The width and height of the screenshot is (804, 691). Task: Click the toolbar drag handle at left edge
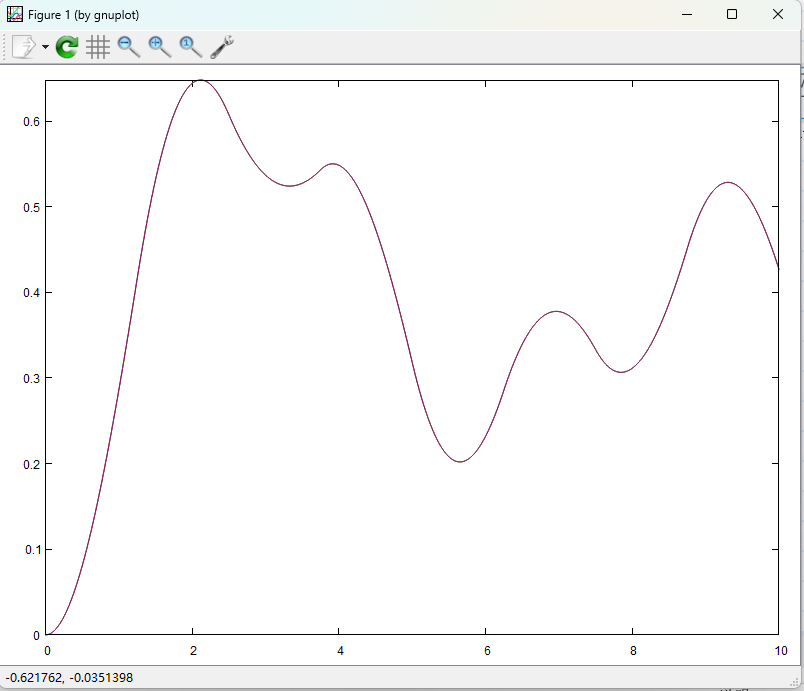(x=6, y=47)
